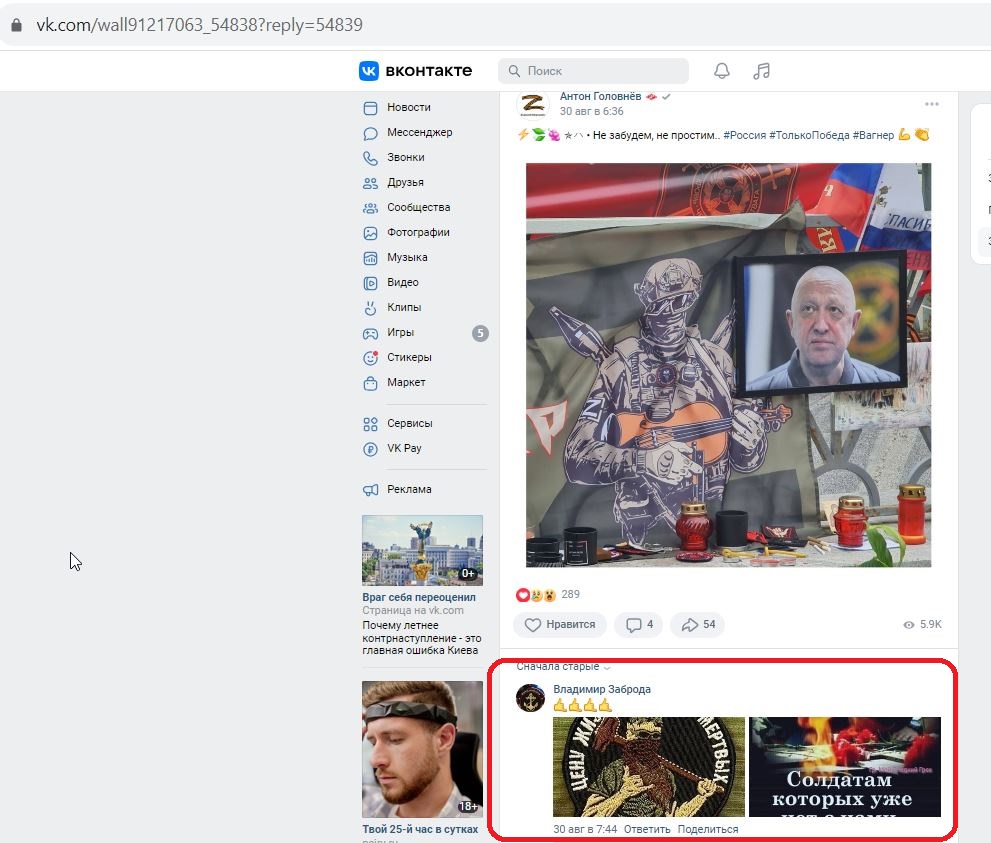The height and width of the screenshot is (843, 991).
Task: Click the Нравится like button
Action: [560, 624]
